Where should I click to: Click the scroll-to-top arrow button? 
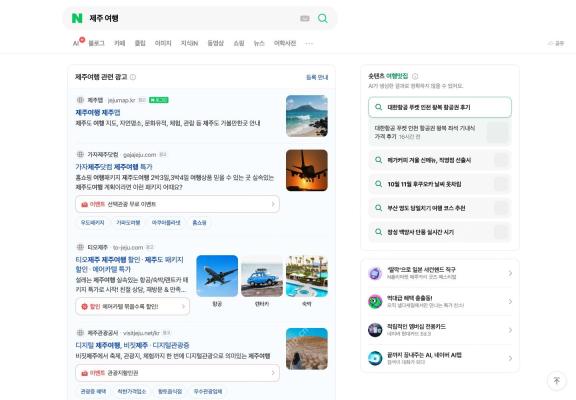(x=557, y=381)
